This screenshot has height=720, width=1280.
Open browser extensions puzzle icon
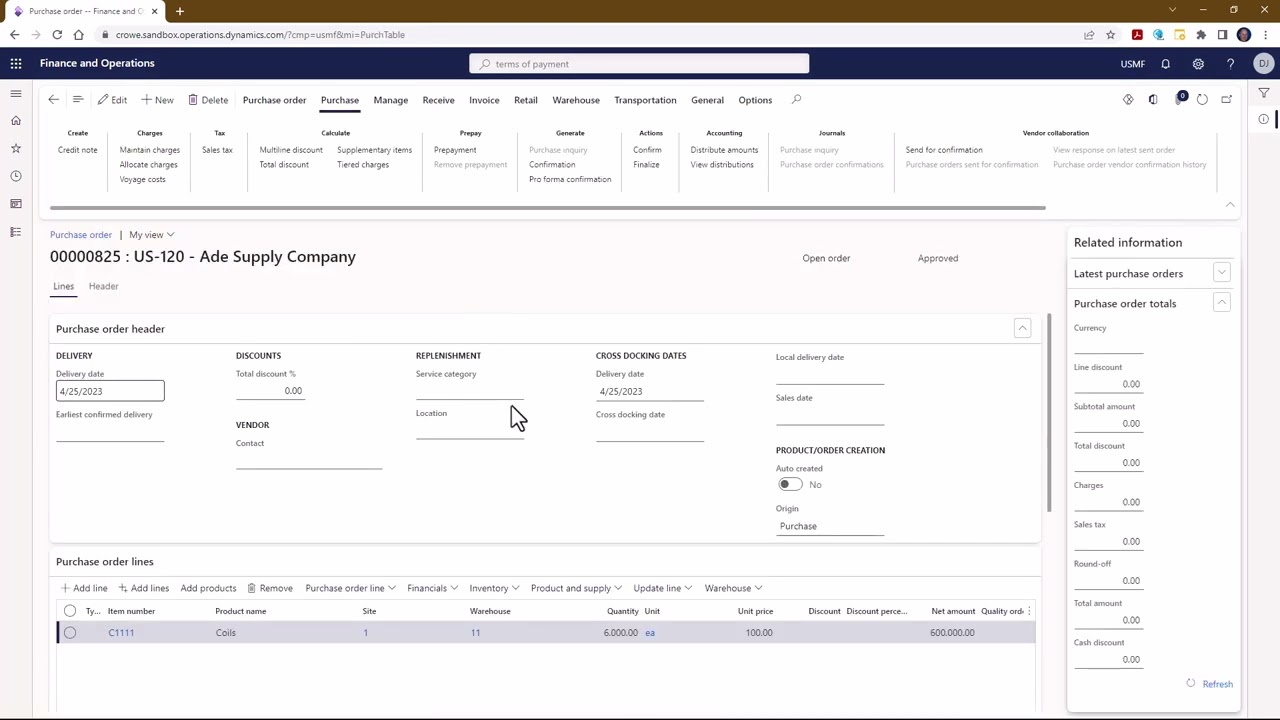pyautogui.click(x=1201, y=35)
